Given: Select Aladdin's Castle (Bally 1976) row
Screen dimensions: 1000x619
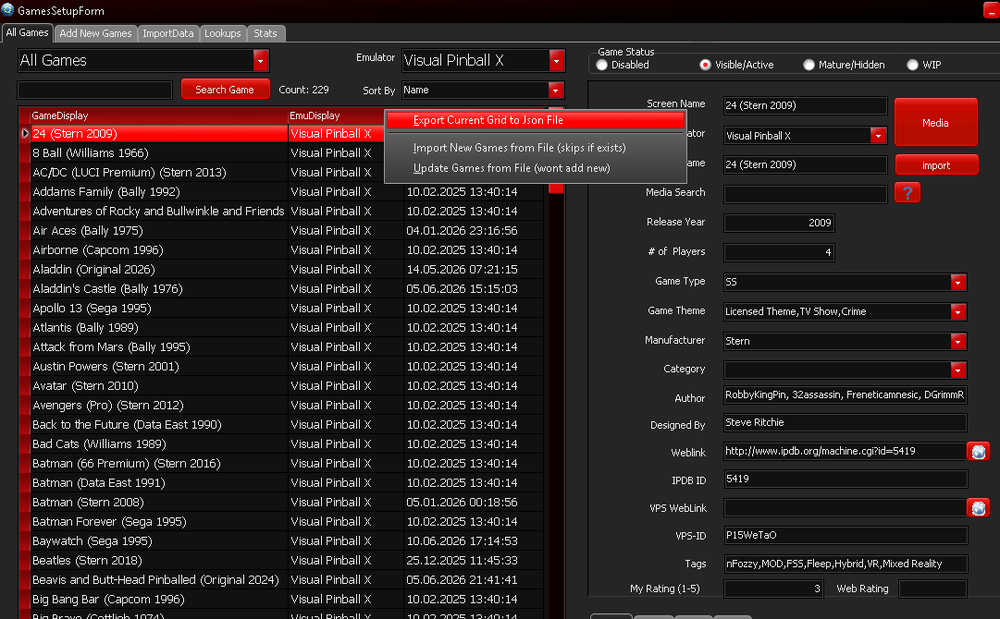Looking at the screenshot, I should 281,289.
